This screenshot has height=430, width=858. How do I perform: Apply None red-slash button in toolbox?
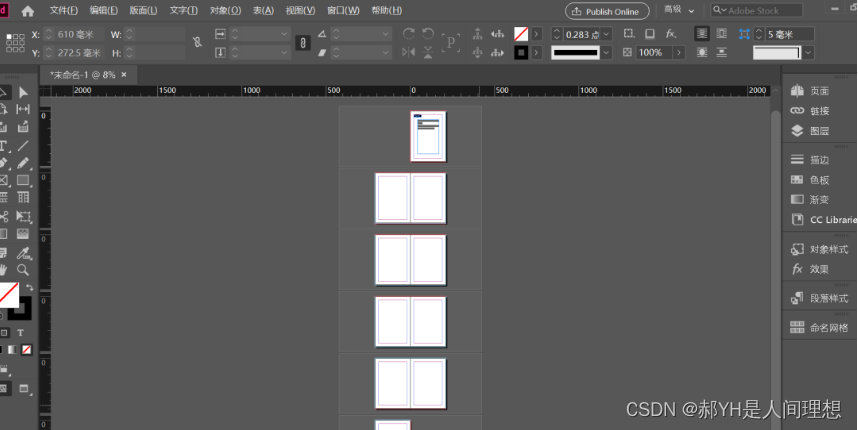pyautogui.click(x=26, y=350)
